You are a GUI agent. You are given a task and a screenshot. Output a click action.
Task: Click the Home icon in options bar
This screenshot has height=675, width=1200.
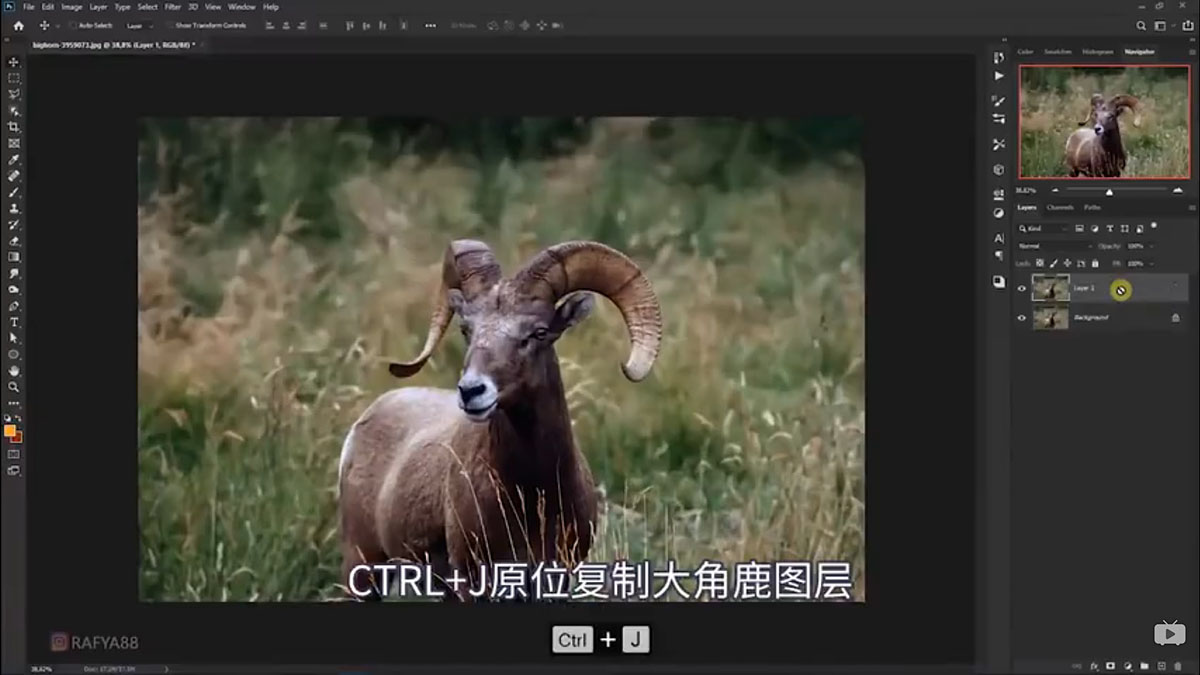click(x=17, y=26)
